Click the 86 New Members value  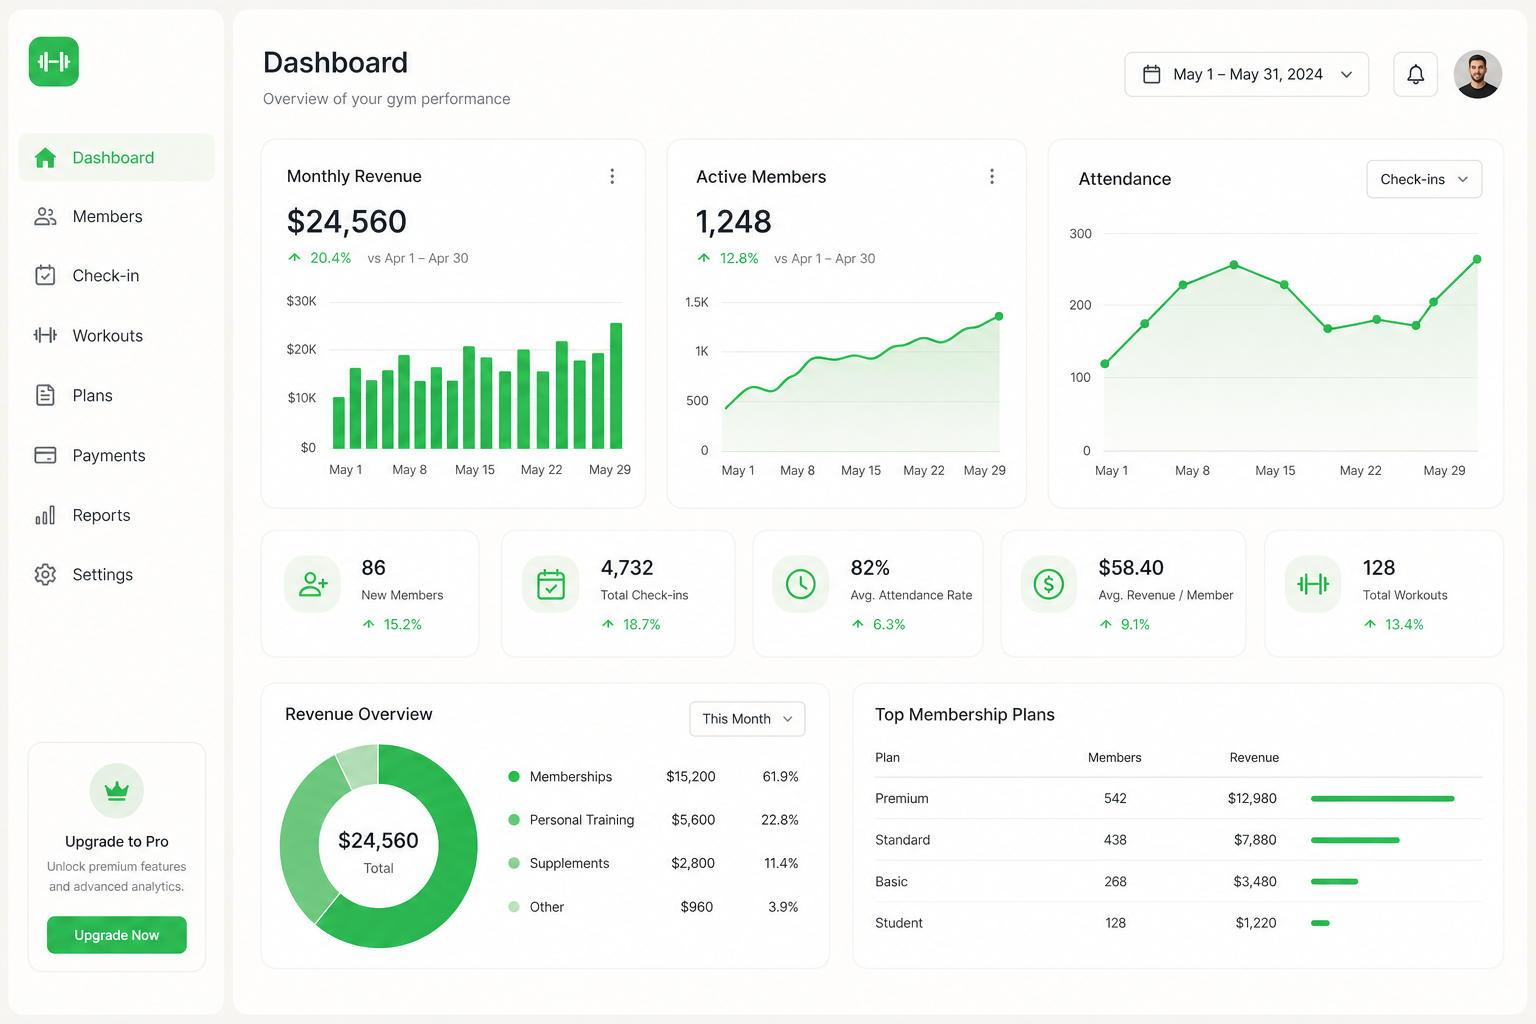[373, 568]
